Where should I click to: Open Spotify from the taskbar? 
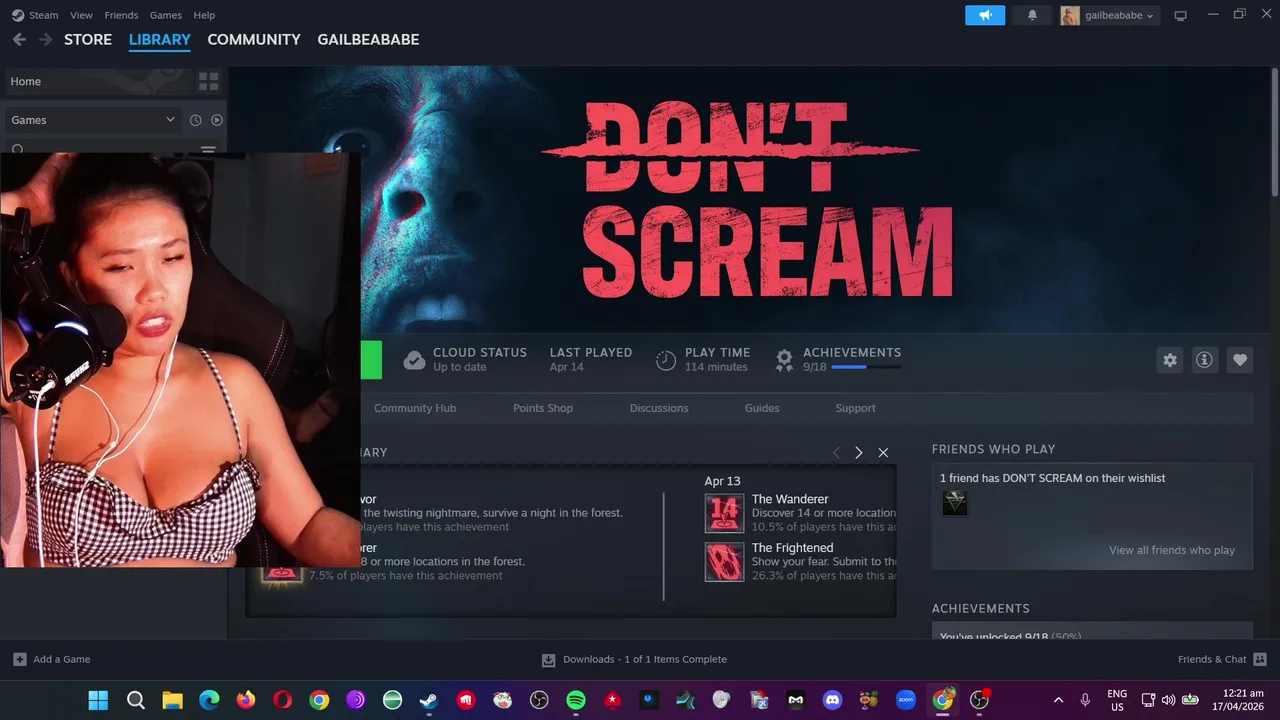coord(576,700)
